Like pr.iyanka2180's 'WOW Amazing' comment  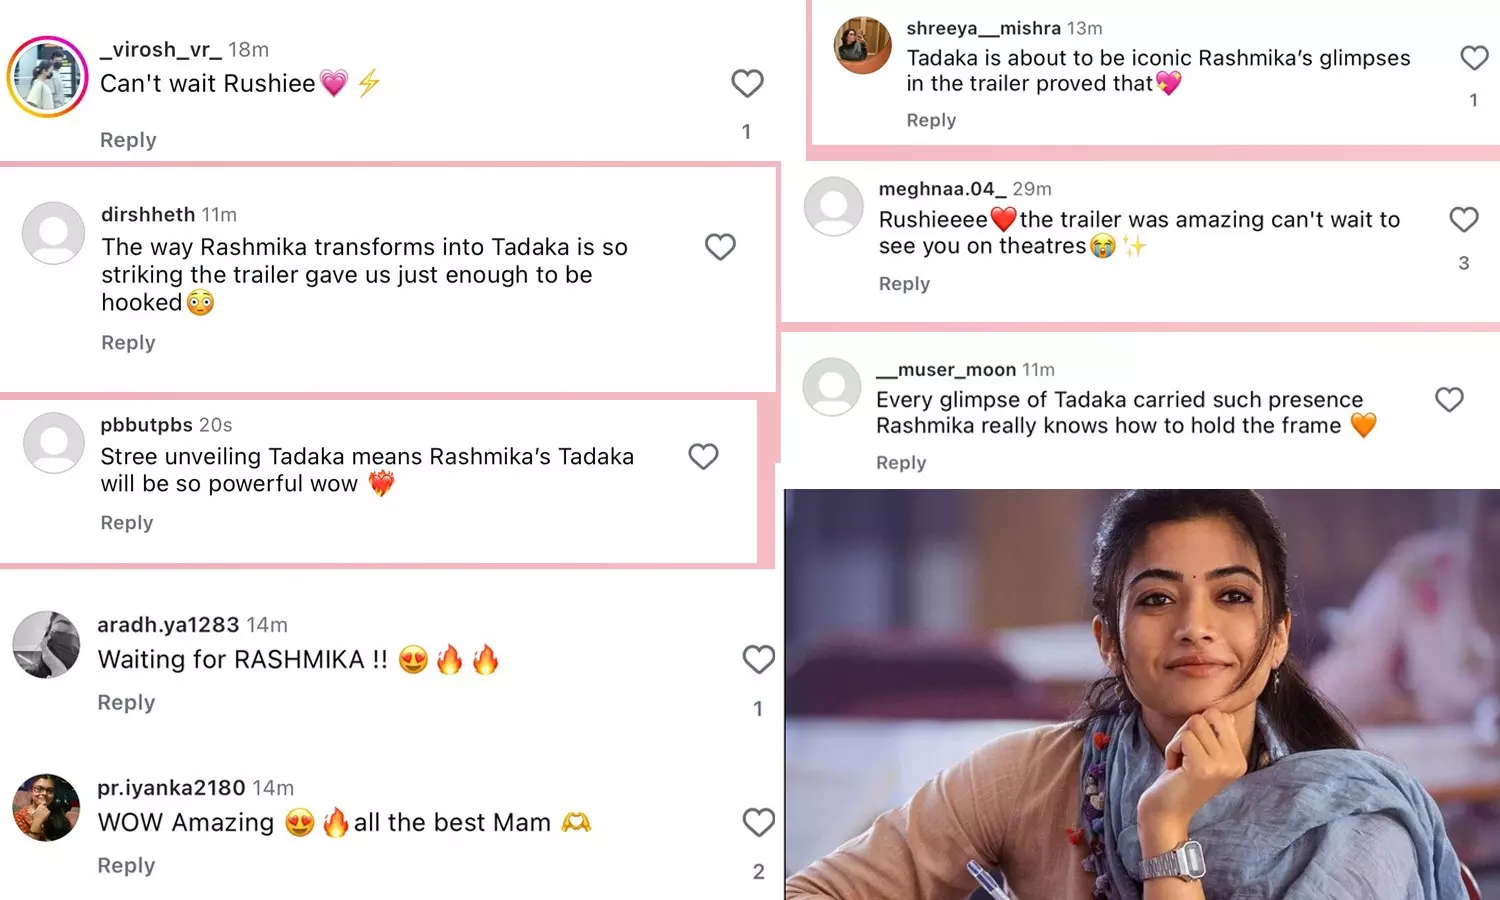pyautogui.click(x=758, y=822)
